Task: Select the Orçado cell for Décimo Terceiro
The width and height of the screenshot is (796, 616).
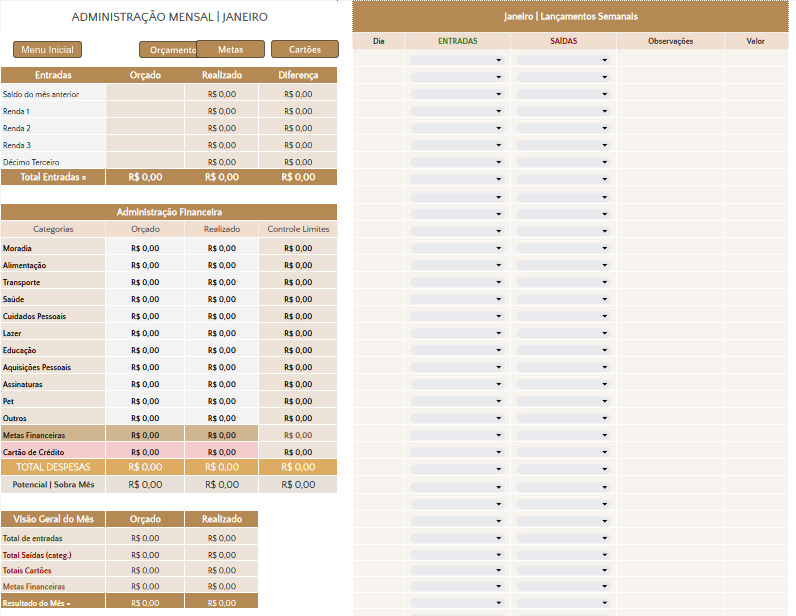Action: [145, 160]
